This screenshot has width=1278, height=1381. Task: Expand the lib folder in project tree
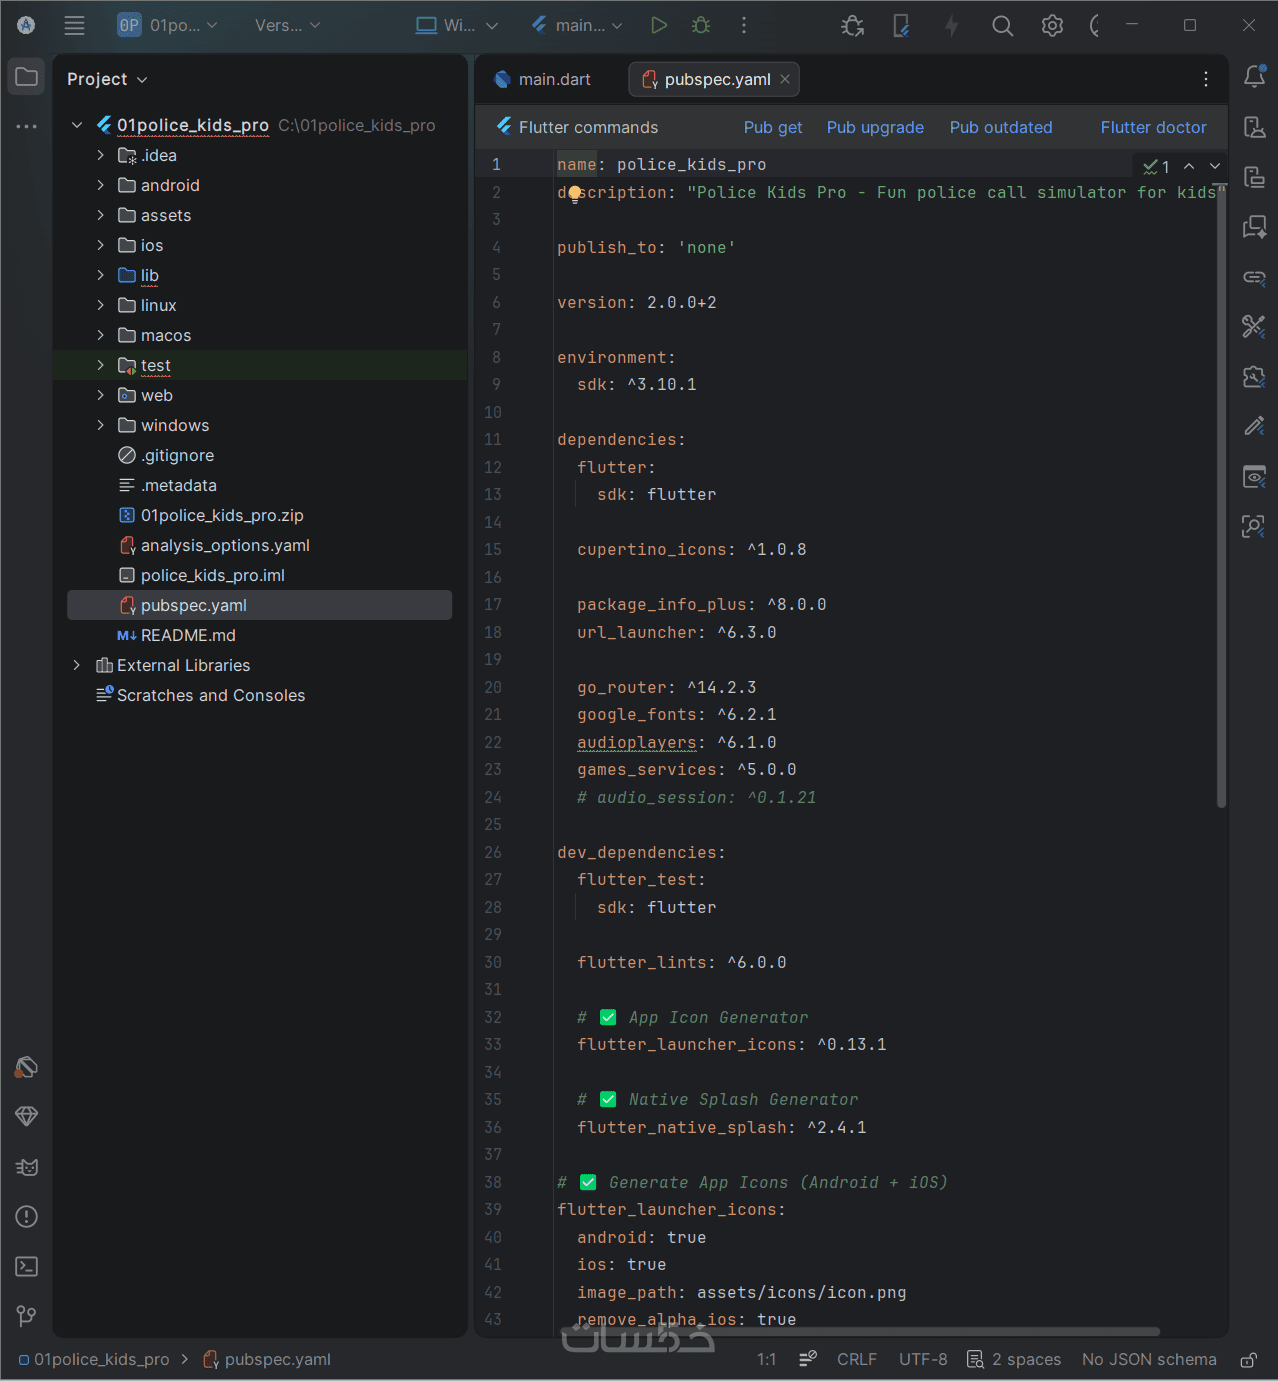[x=100, y=275]
